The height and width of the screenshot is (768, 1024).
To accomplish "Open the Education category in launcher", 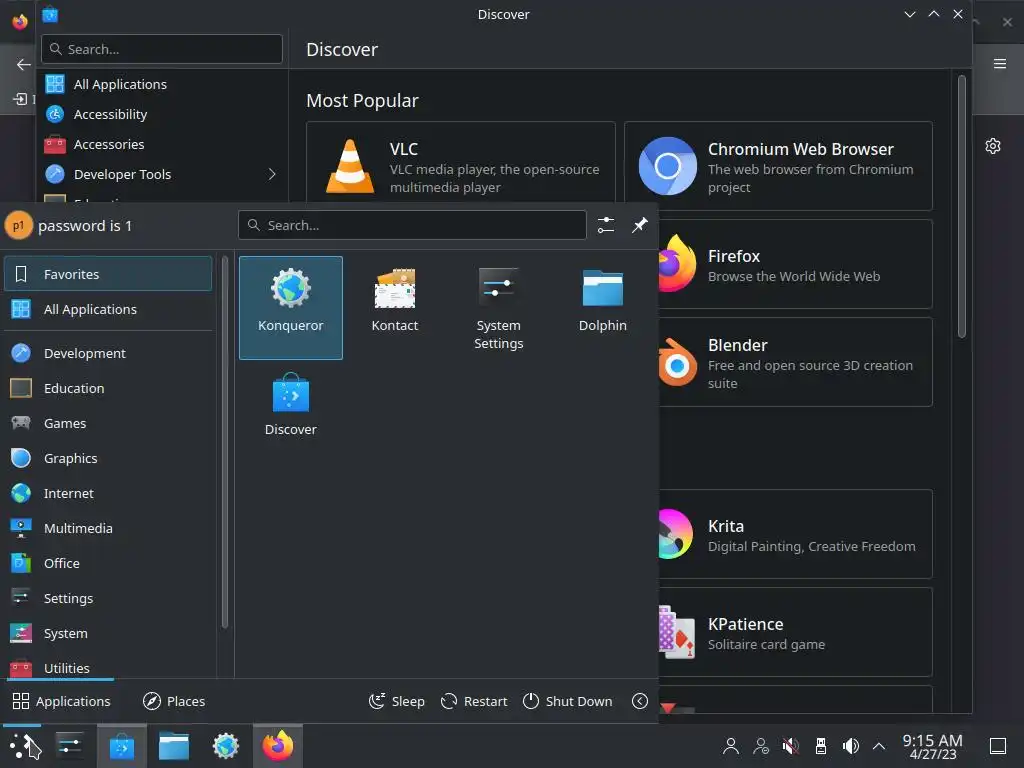I will 108,389.
